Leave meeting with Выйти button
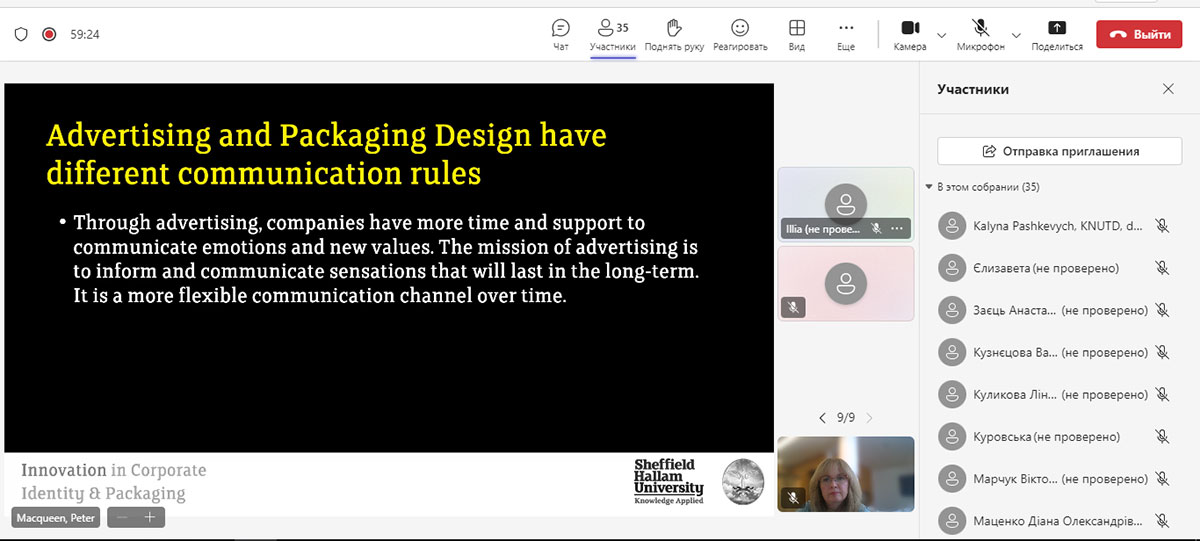 (1139, 34)
